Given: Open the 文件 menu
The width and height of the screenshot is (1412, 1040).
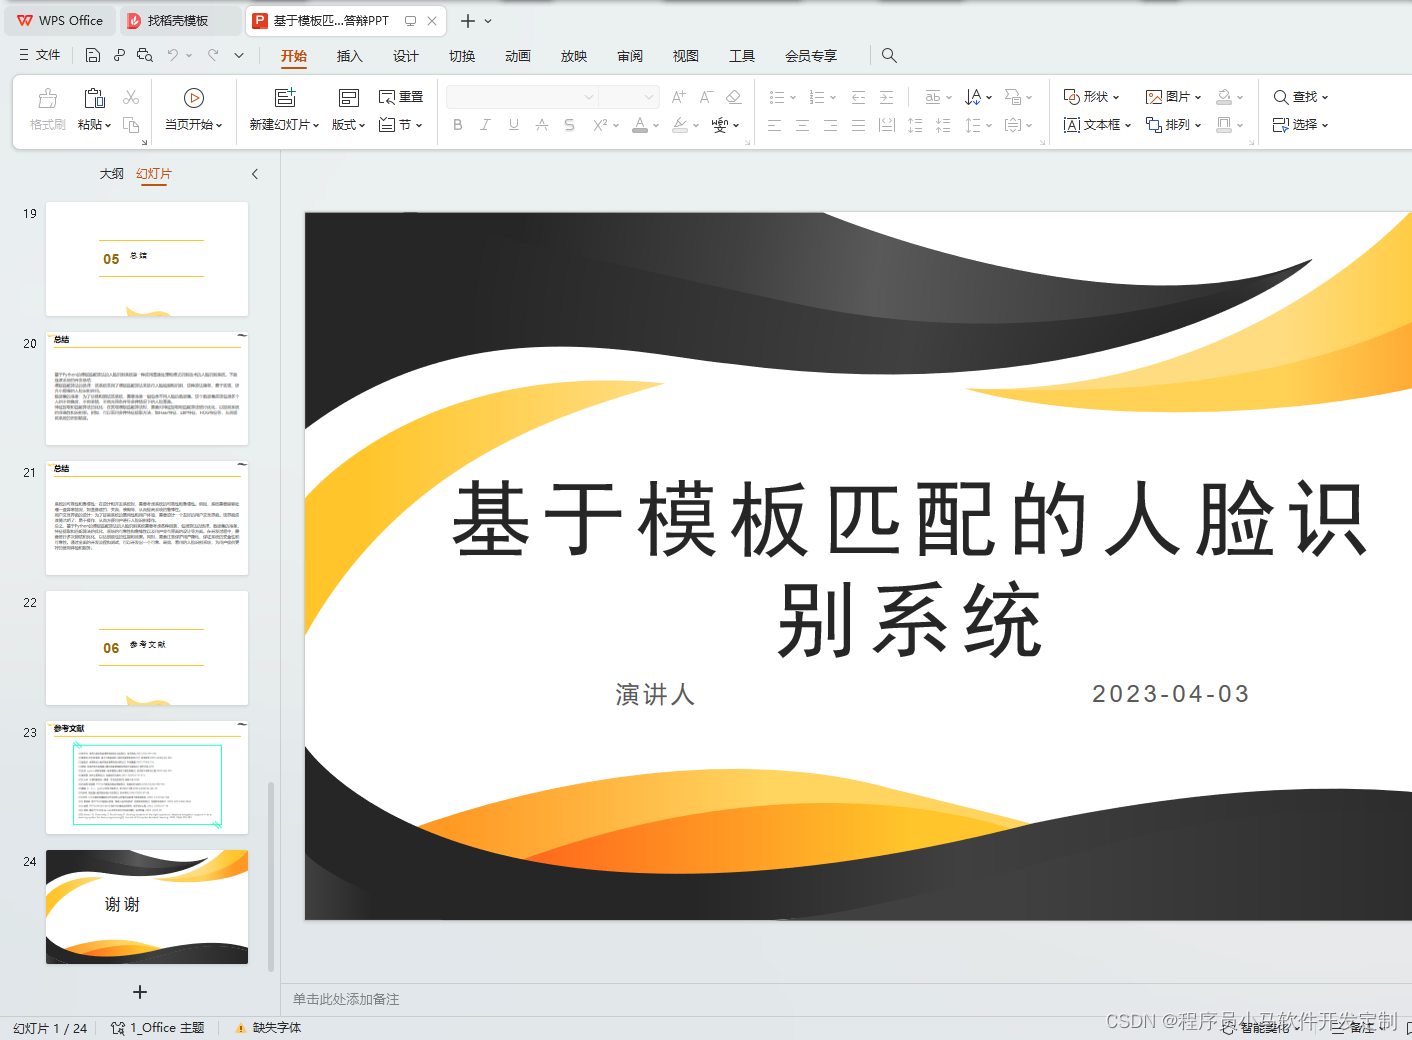Looking at the screenshot, I should click(39, 55).
